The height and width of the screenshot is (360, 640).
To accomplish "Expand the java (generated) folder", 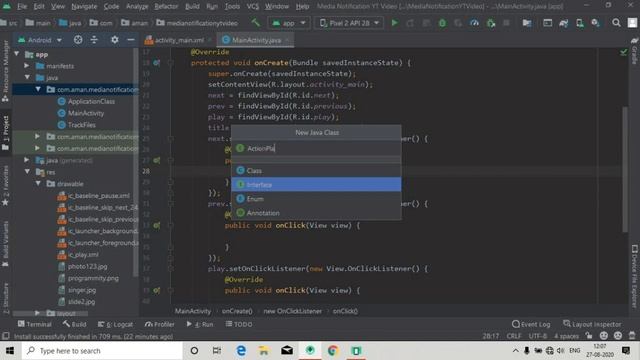I will pyautogui.click(x=27, y=160).
